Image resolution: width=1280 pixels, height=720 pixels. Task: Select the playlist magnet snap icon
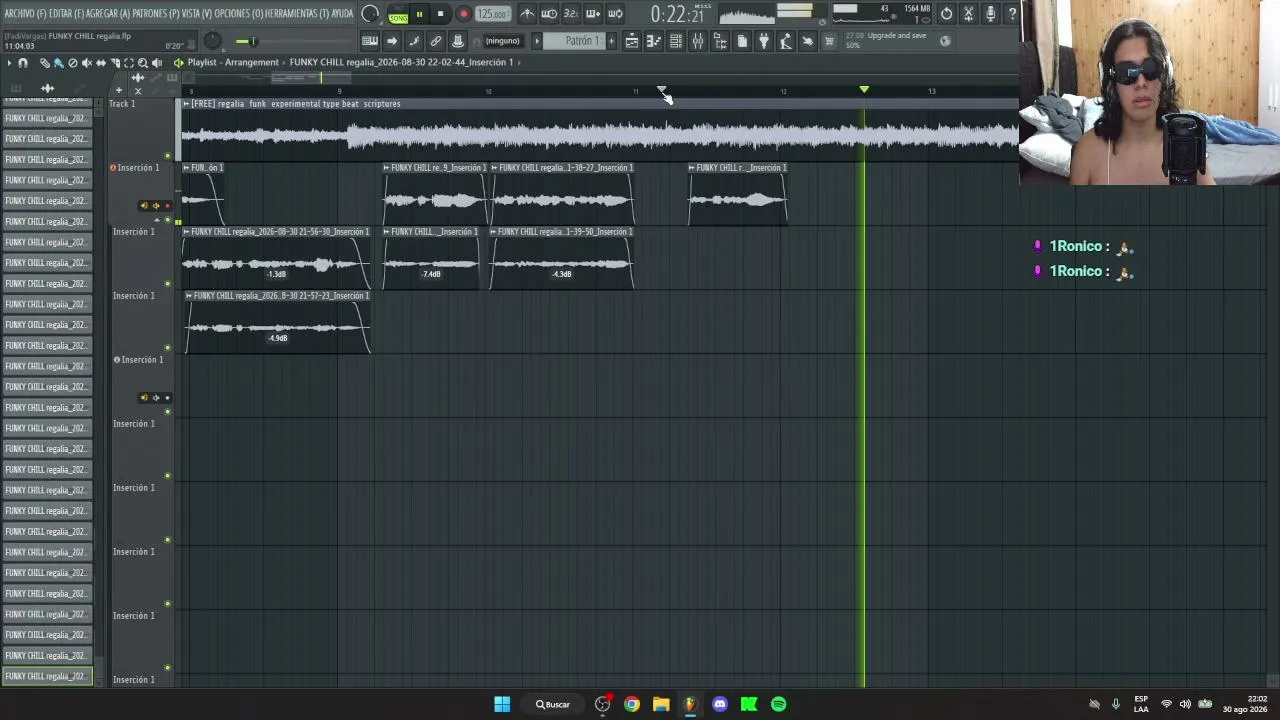(23, 63)
